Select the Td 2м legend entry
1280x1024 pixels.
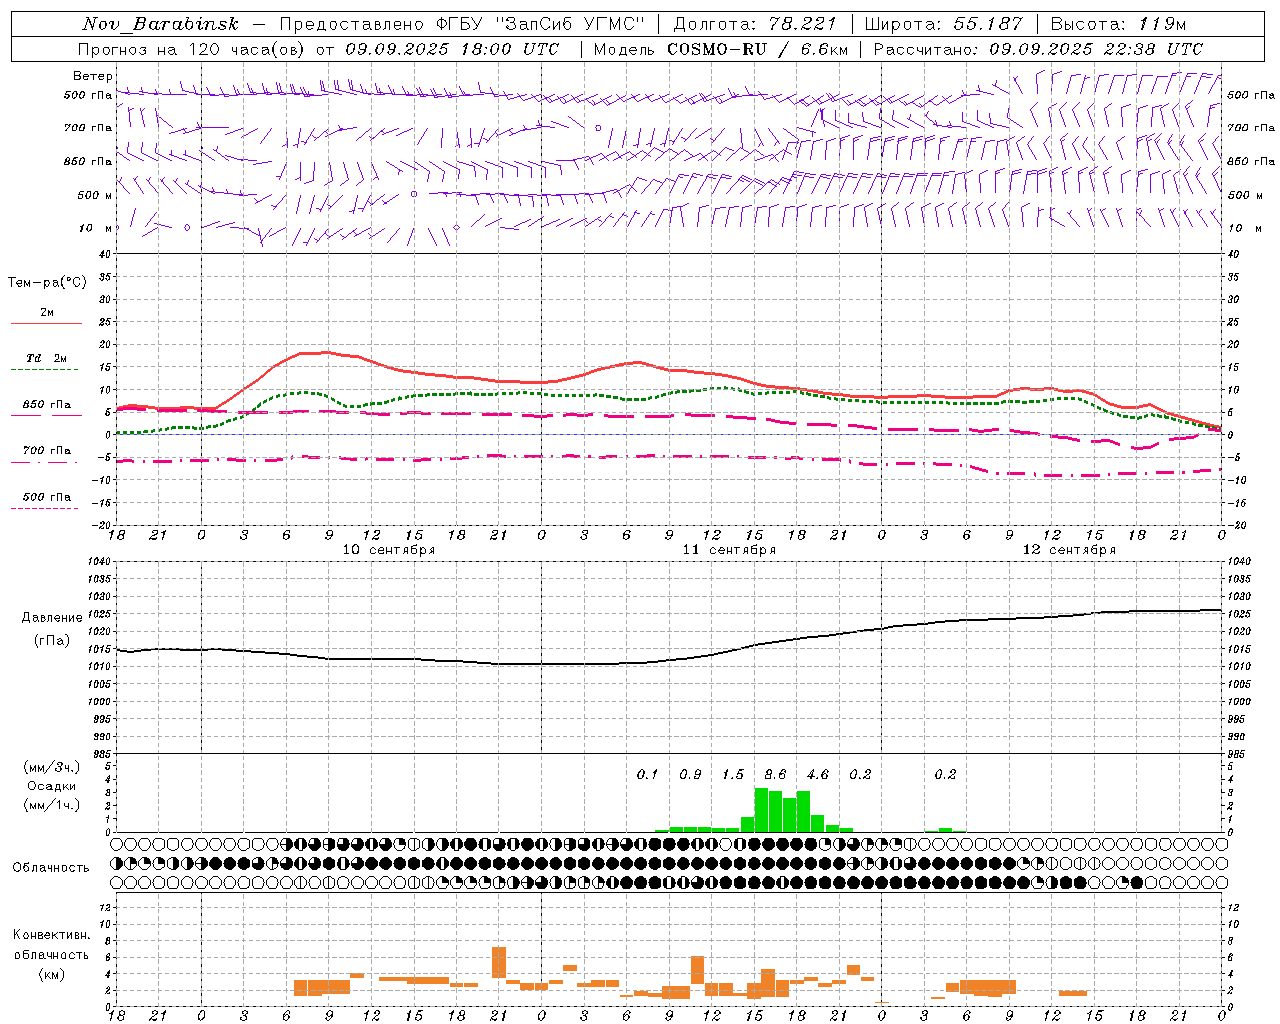[x=46, y=358]
